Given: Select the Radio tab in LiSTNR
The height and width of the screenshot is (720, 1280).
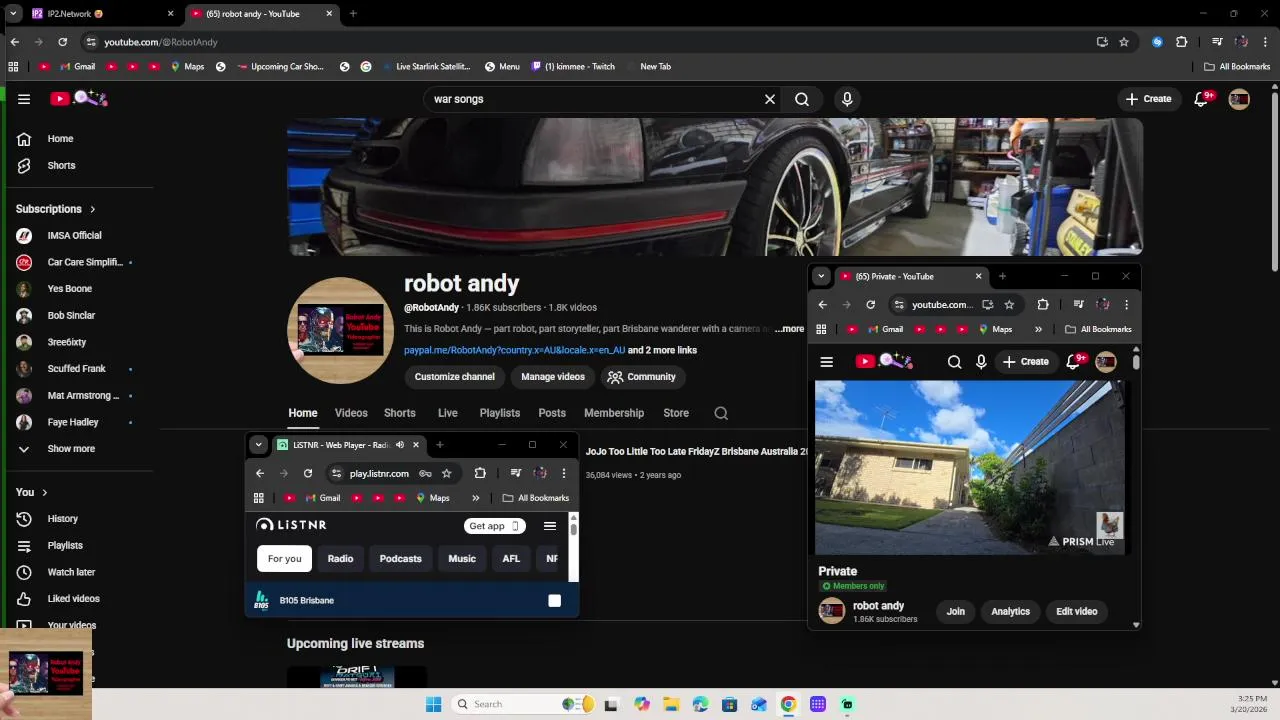Looking at the screenshot, I should click(x=341, y=559).
